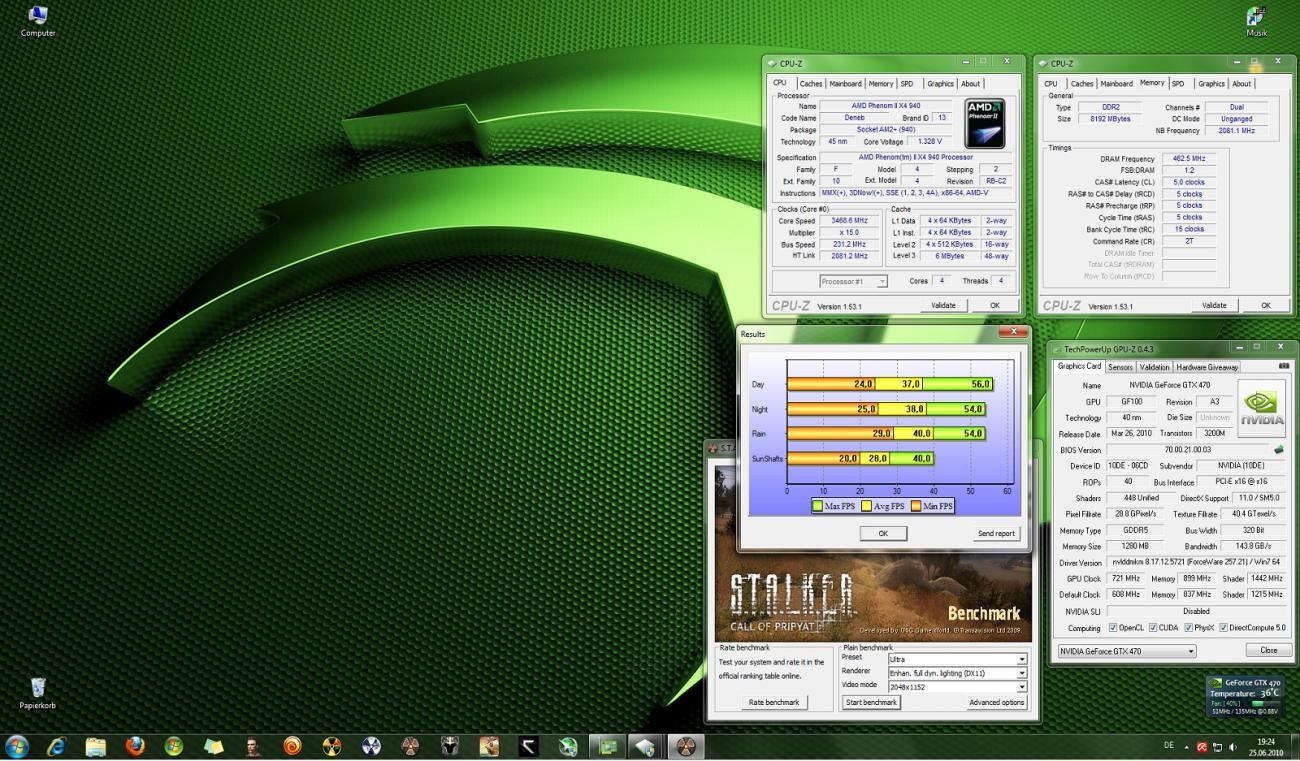Click the clock showing 19:24 in the tray
This screenshot has height=761, width=1300.
point(1267,743)
